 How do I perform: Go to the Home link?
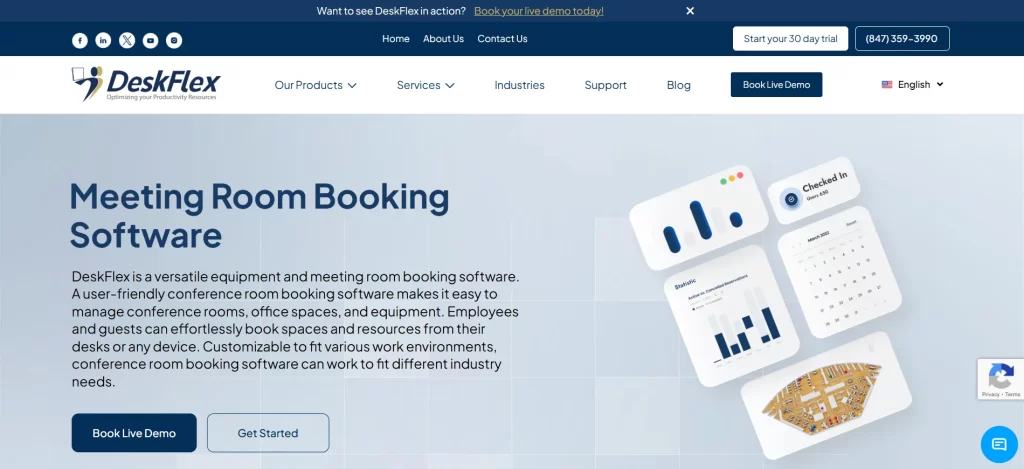396,39
